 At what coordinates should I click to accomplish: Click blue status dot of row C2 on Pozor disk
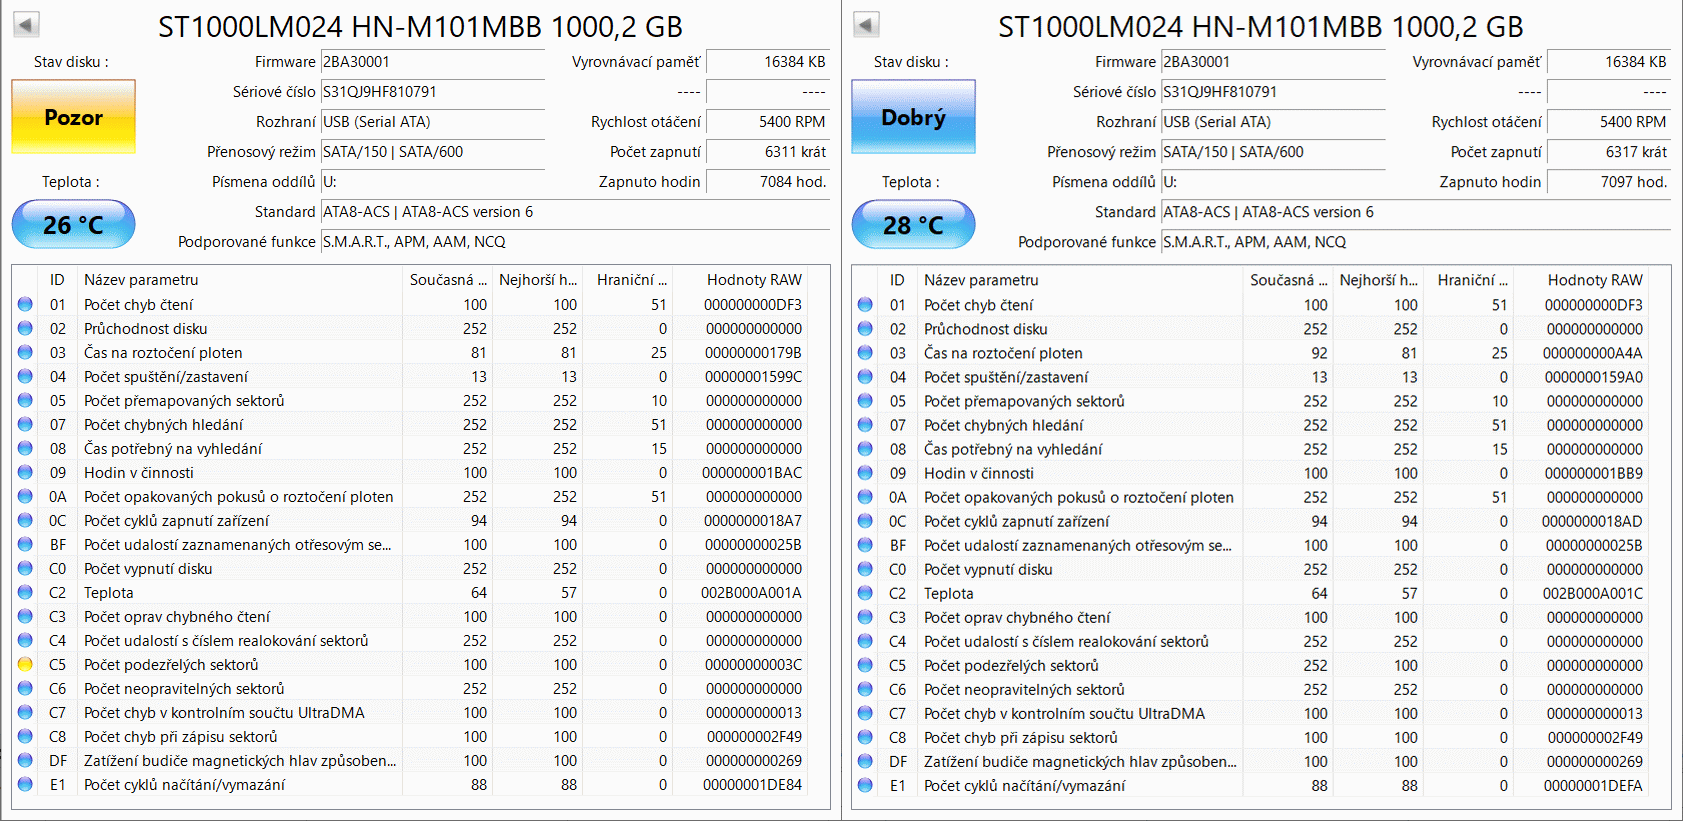click(x=25, y=593)
